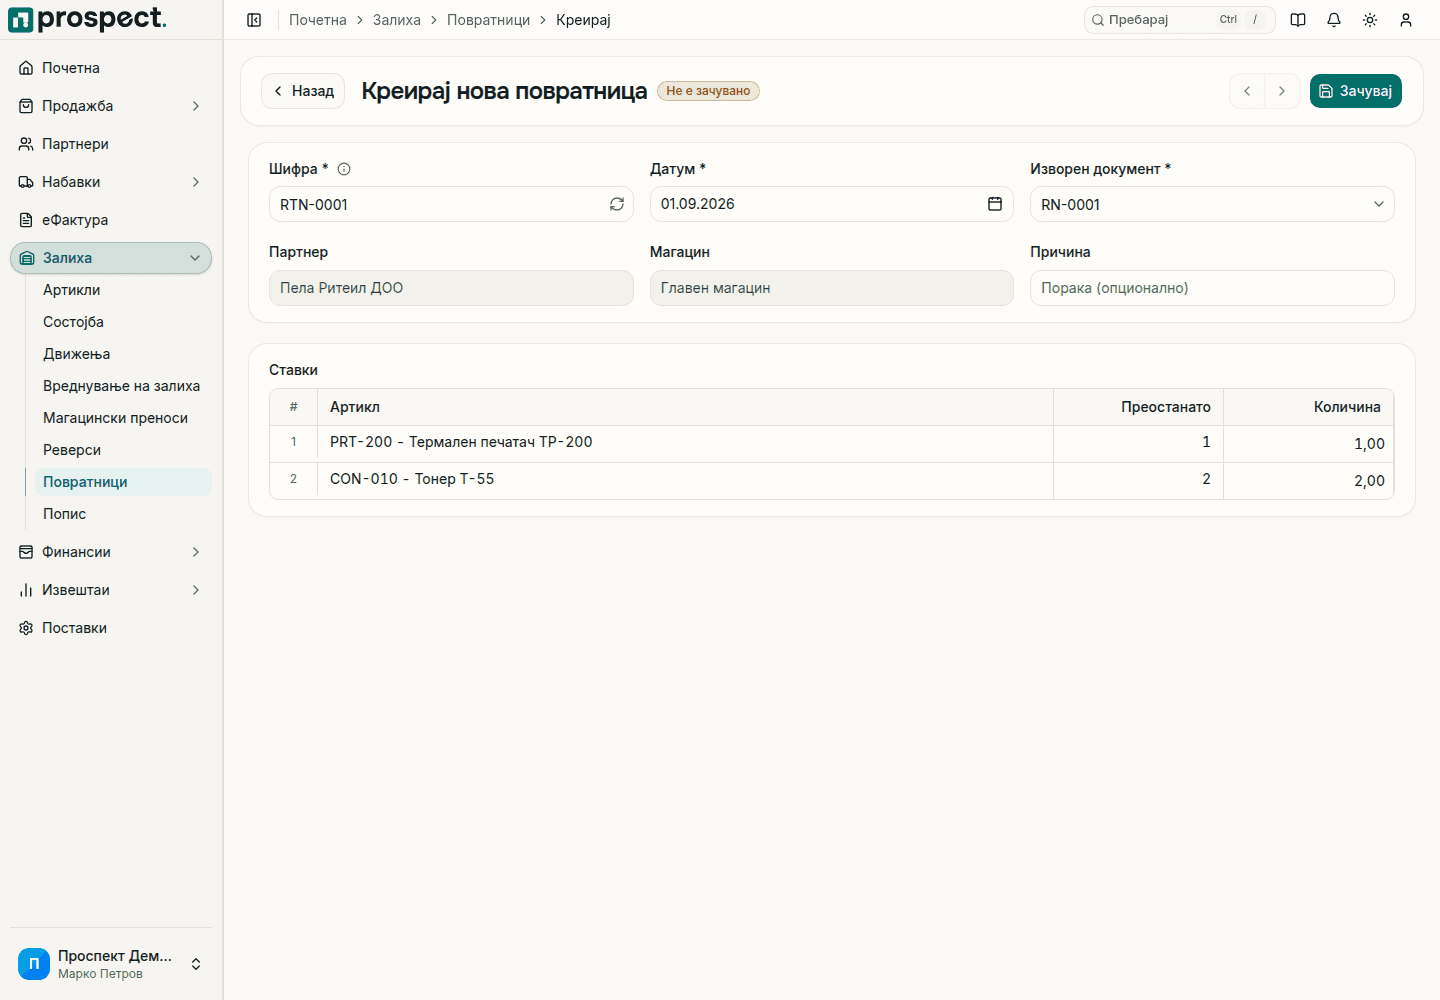Click the Партнери people icon
The height and width of the screenshot is (1000, 1440).
tap(26, 144)
